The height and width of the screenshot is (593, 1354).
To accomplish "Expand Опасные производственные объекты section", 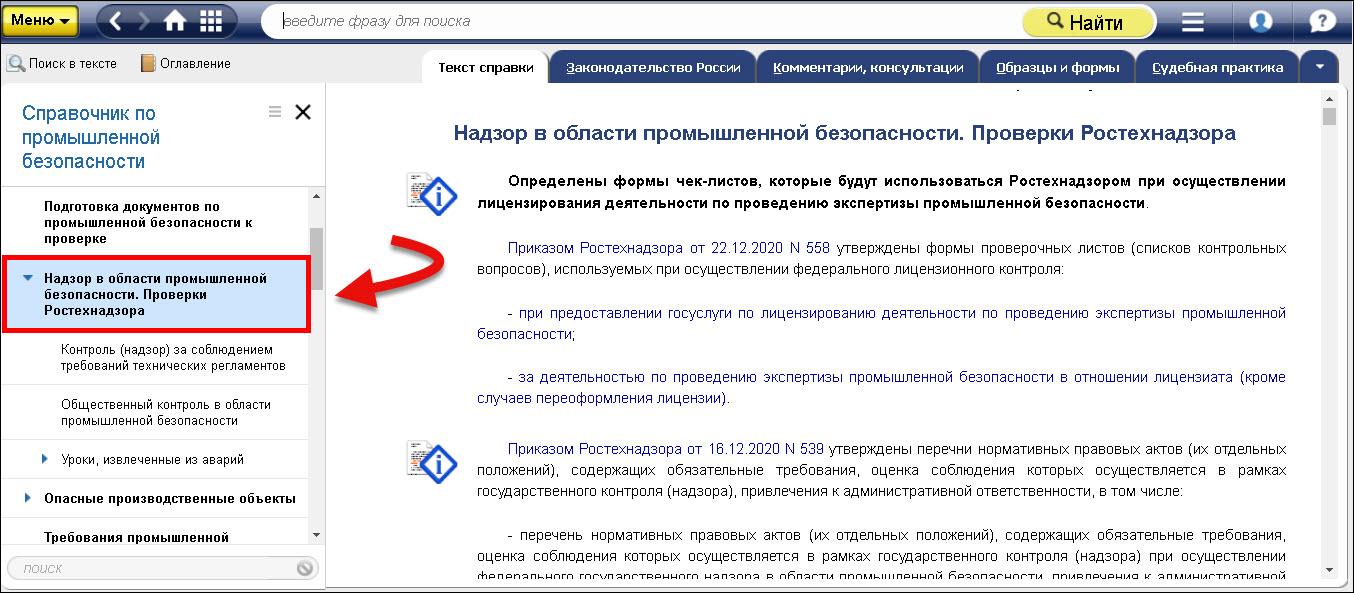I will pyautogui.click(x=27, y=497).
